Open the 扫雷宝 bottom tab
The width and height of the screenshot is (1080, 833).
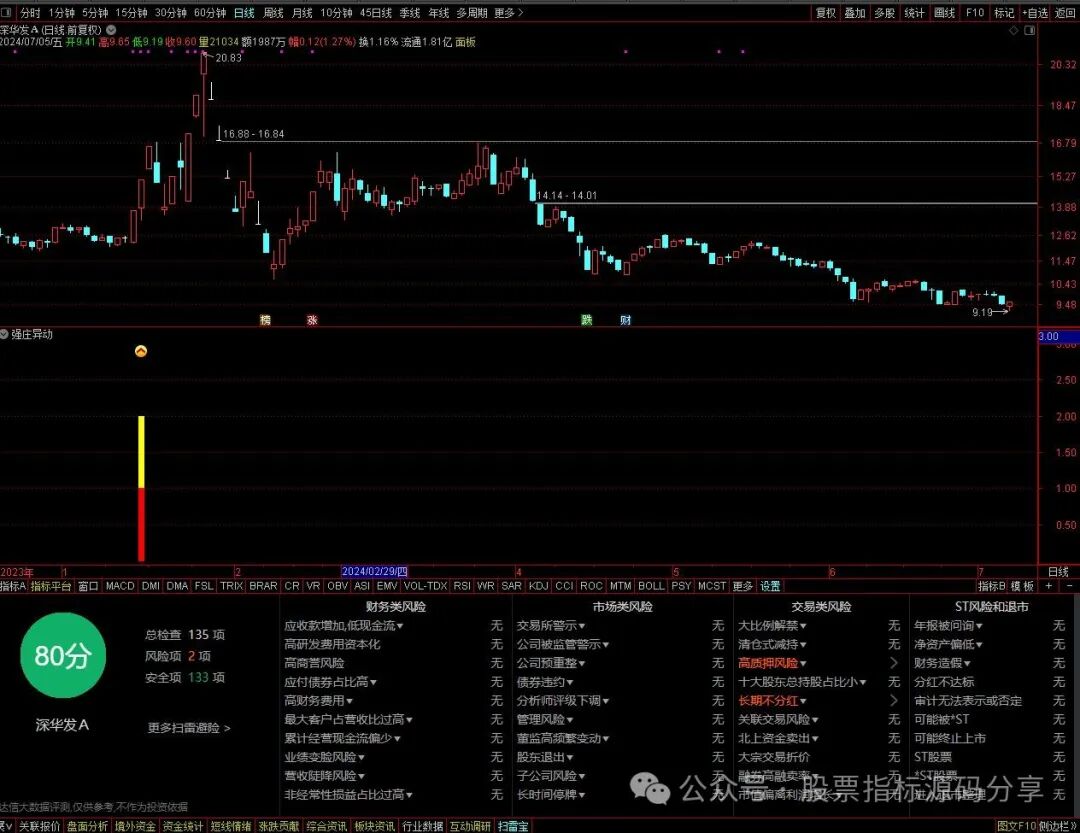click(x=513, y=826)
